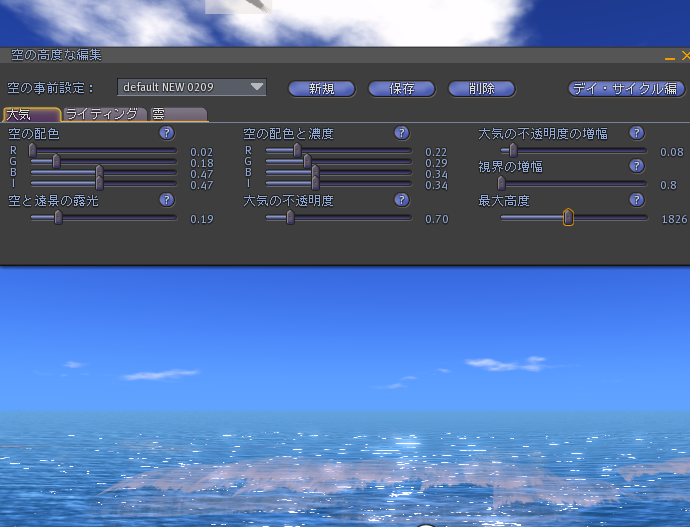Click the 大気の不透明度の増幅 slider
The image size is (690, 527).
(x=573, y=150)
